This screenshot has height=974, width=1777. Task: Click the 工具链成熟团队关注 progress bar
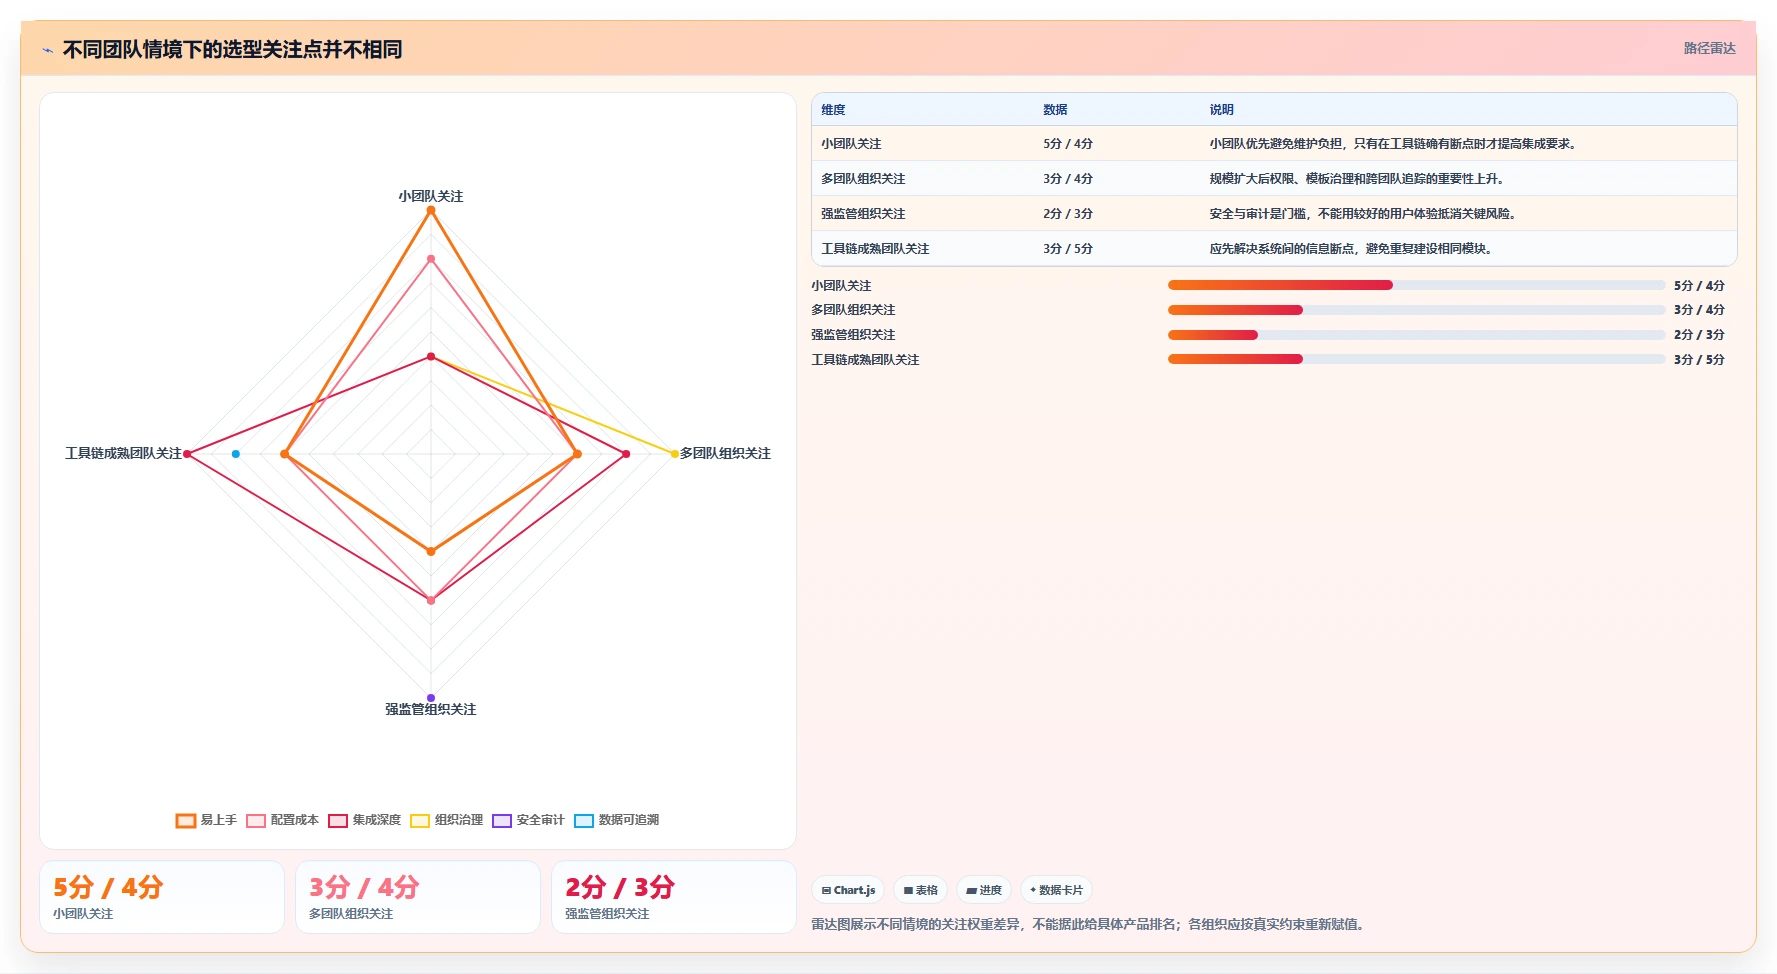[x=1416, y=359]
